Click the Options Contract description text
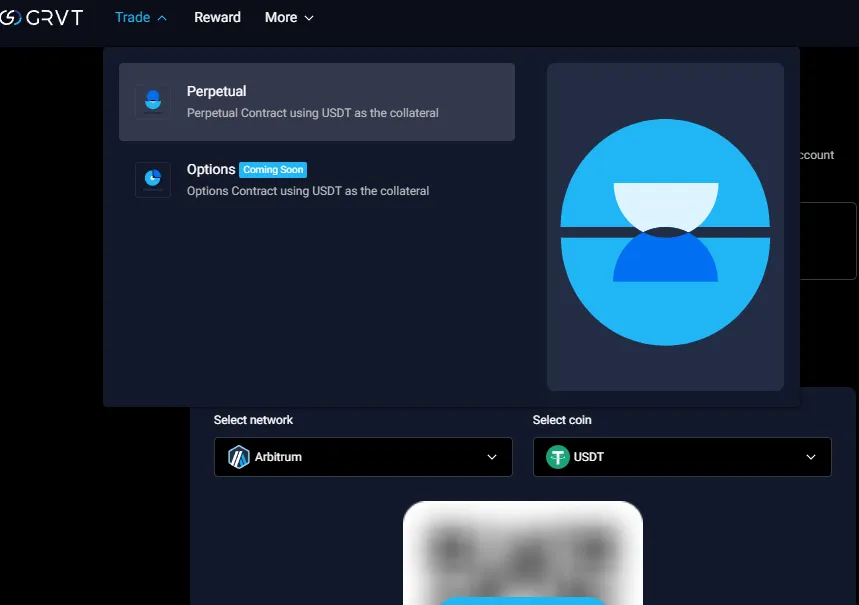The width and height of the screenshot is (859, 605). (307, 191)
